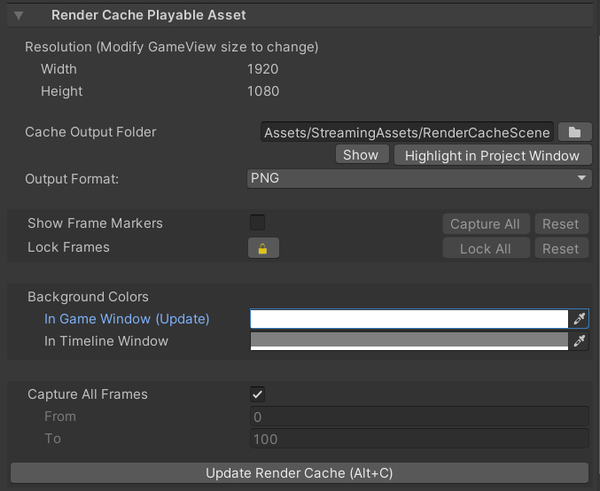600x491 pixels.
Task: Click the Lock All button
Action: point(485,248)
